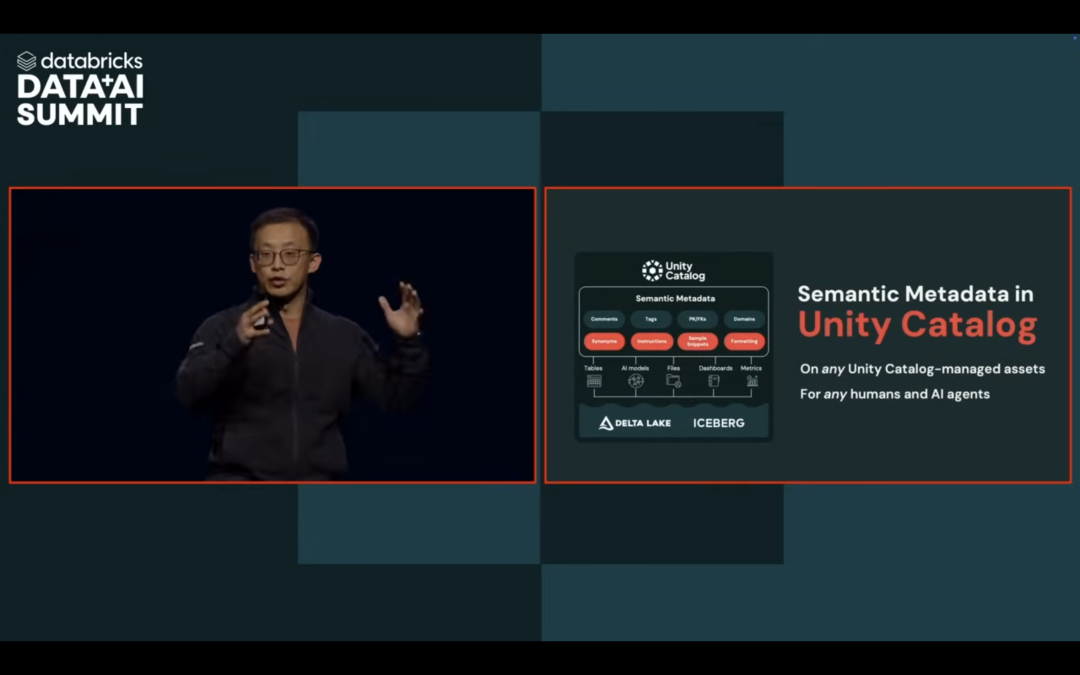
Task: Click the 'DATA+AI SUMMIT' title text
Action: click(80, 101)
